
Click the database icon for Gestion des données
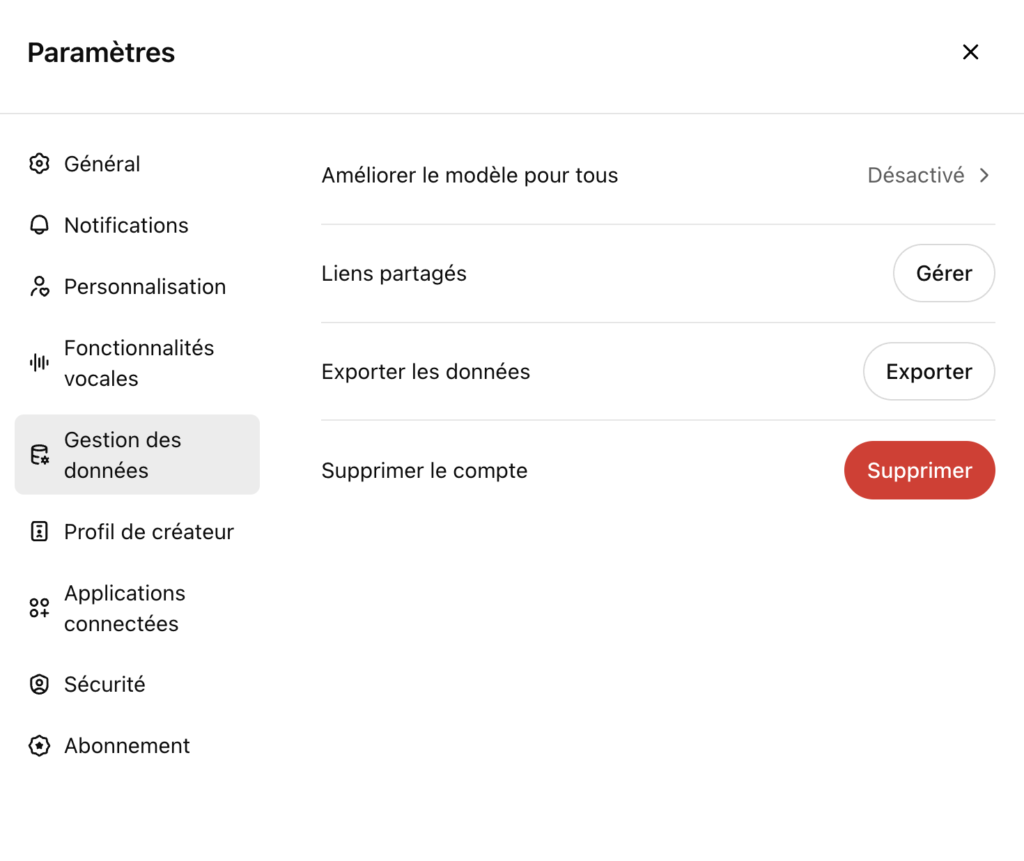pos(39,455)
